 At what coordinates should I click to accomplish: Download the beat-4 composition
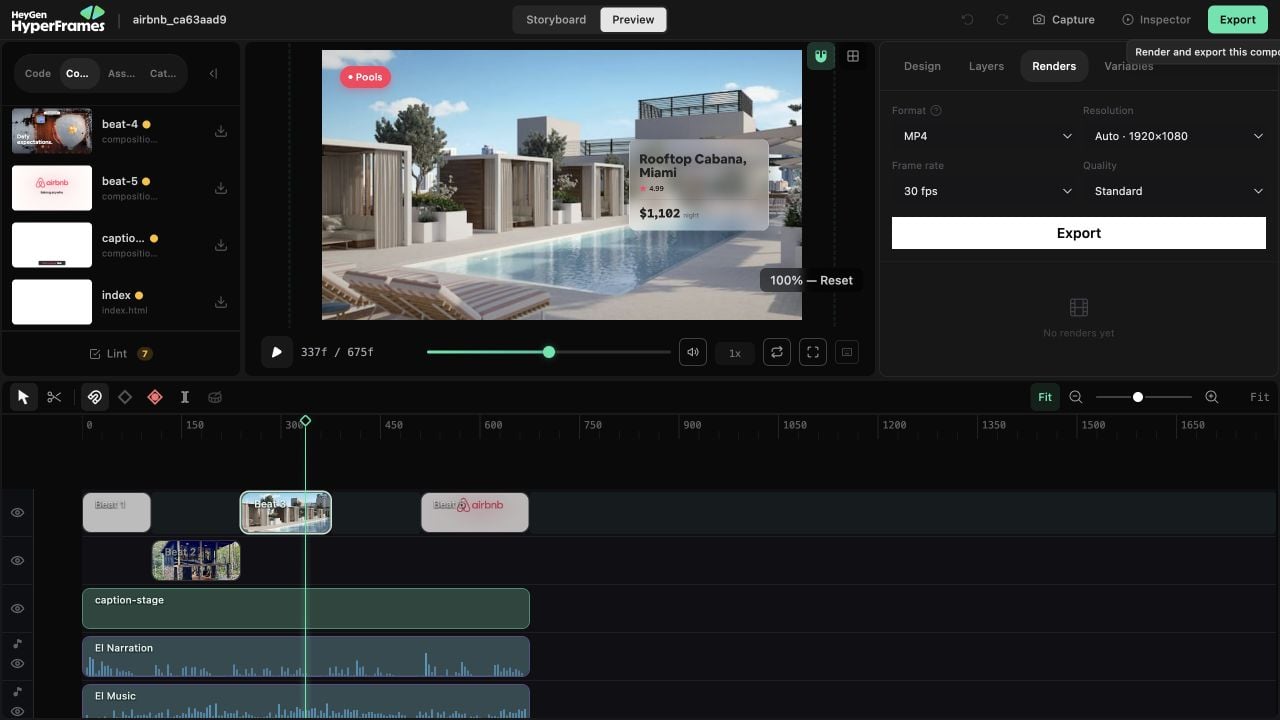[x=221, y=131]
